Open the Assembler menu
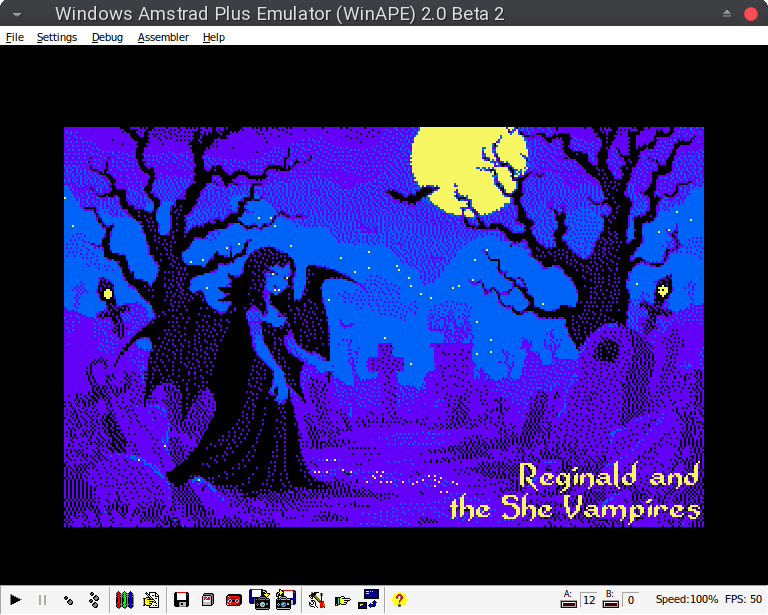This screenshot has height=615, width=768. (163, 37)
